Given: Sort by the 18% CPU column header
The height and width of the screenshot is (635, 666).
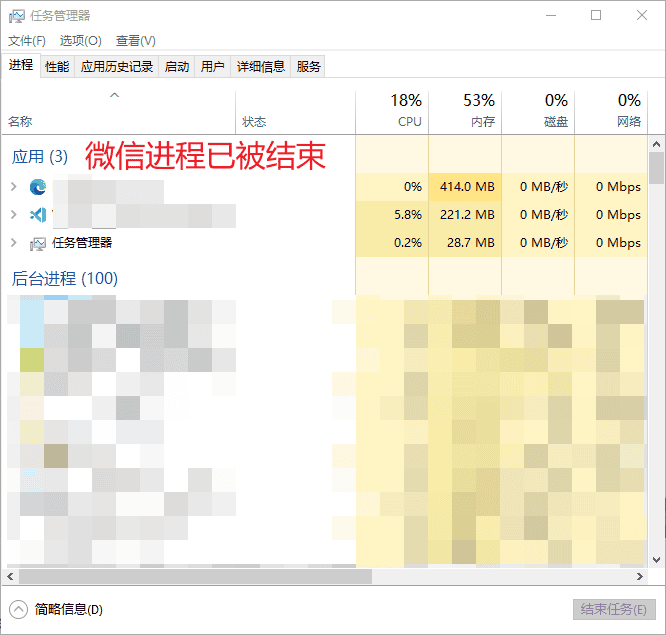Looking at the screenshot, I should [392, 113].
